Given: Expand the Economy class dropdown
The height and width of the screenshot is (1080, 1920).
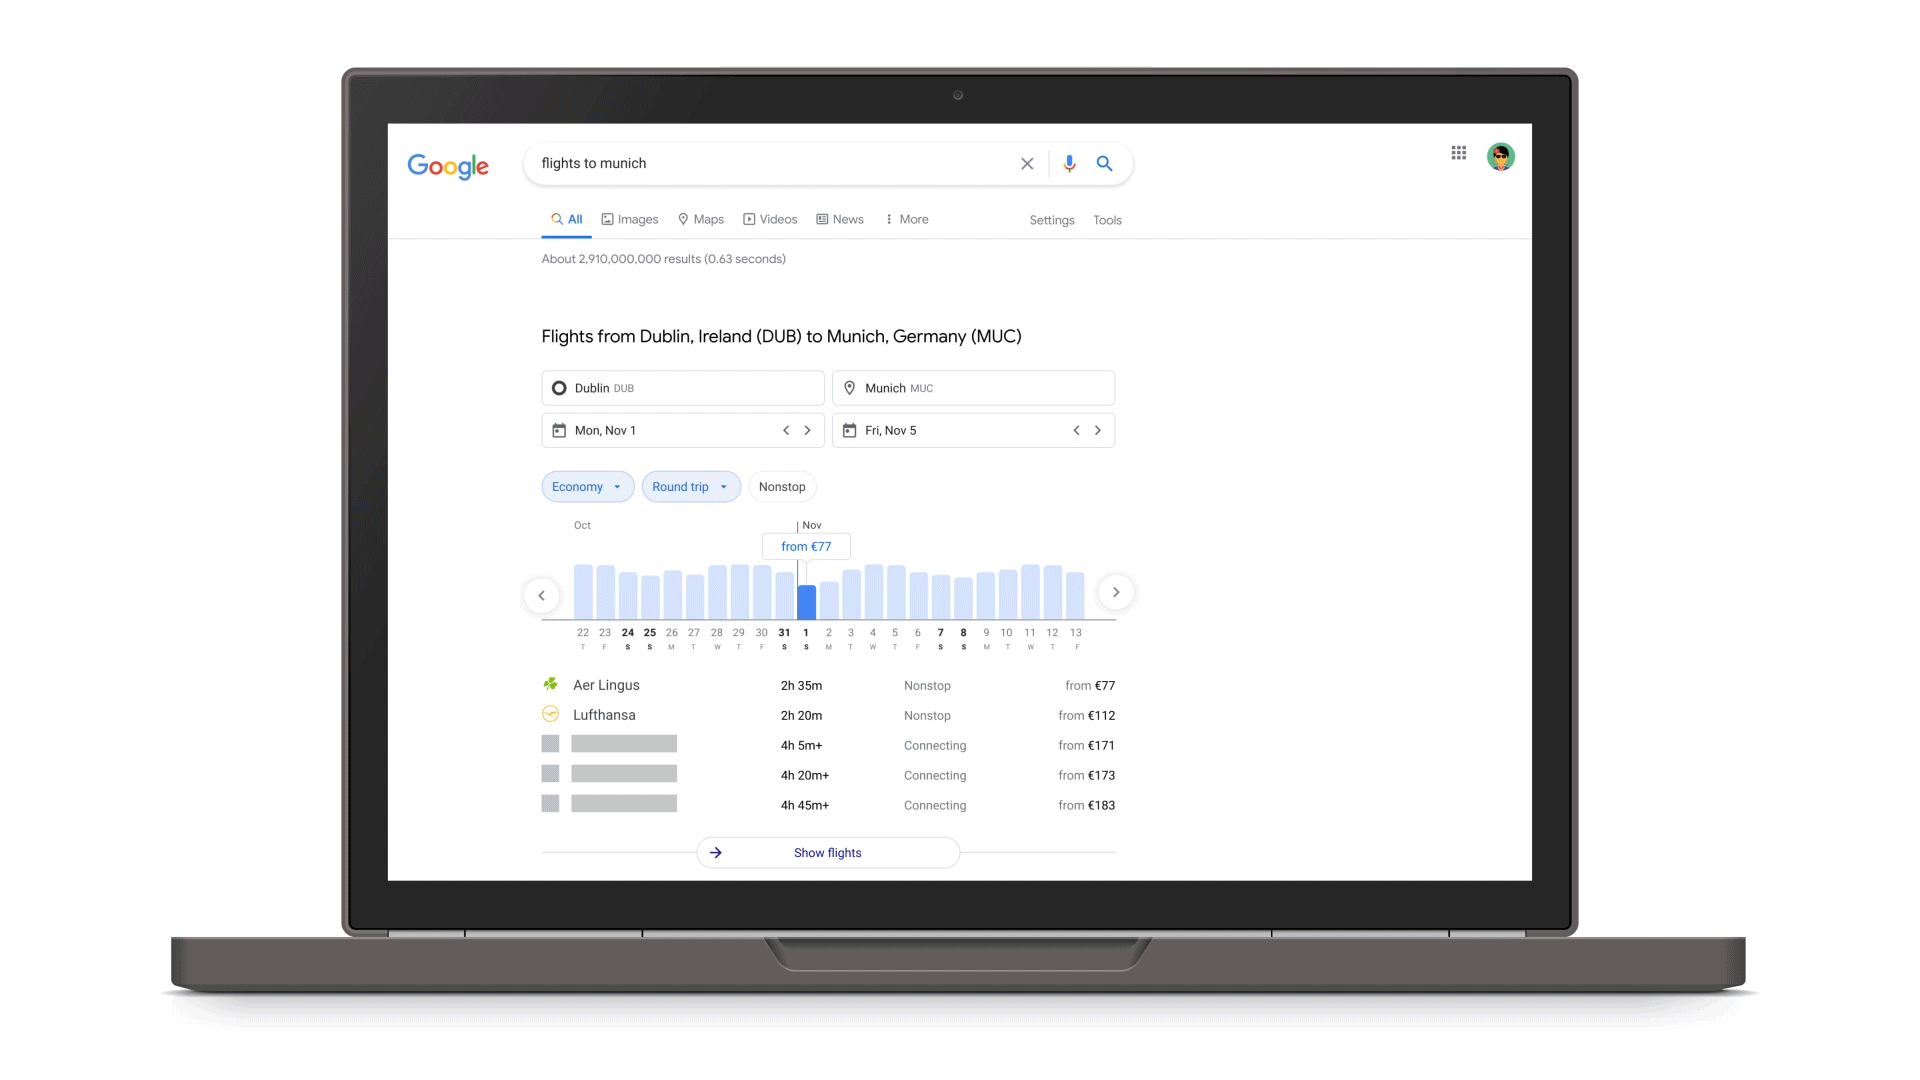Looking at the screenshot, I should point(585,485).
